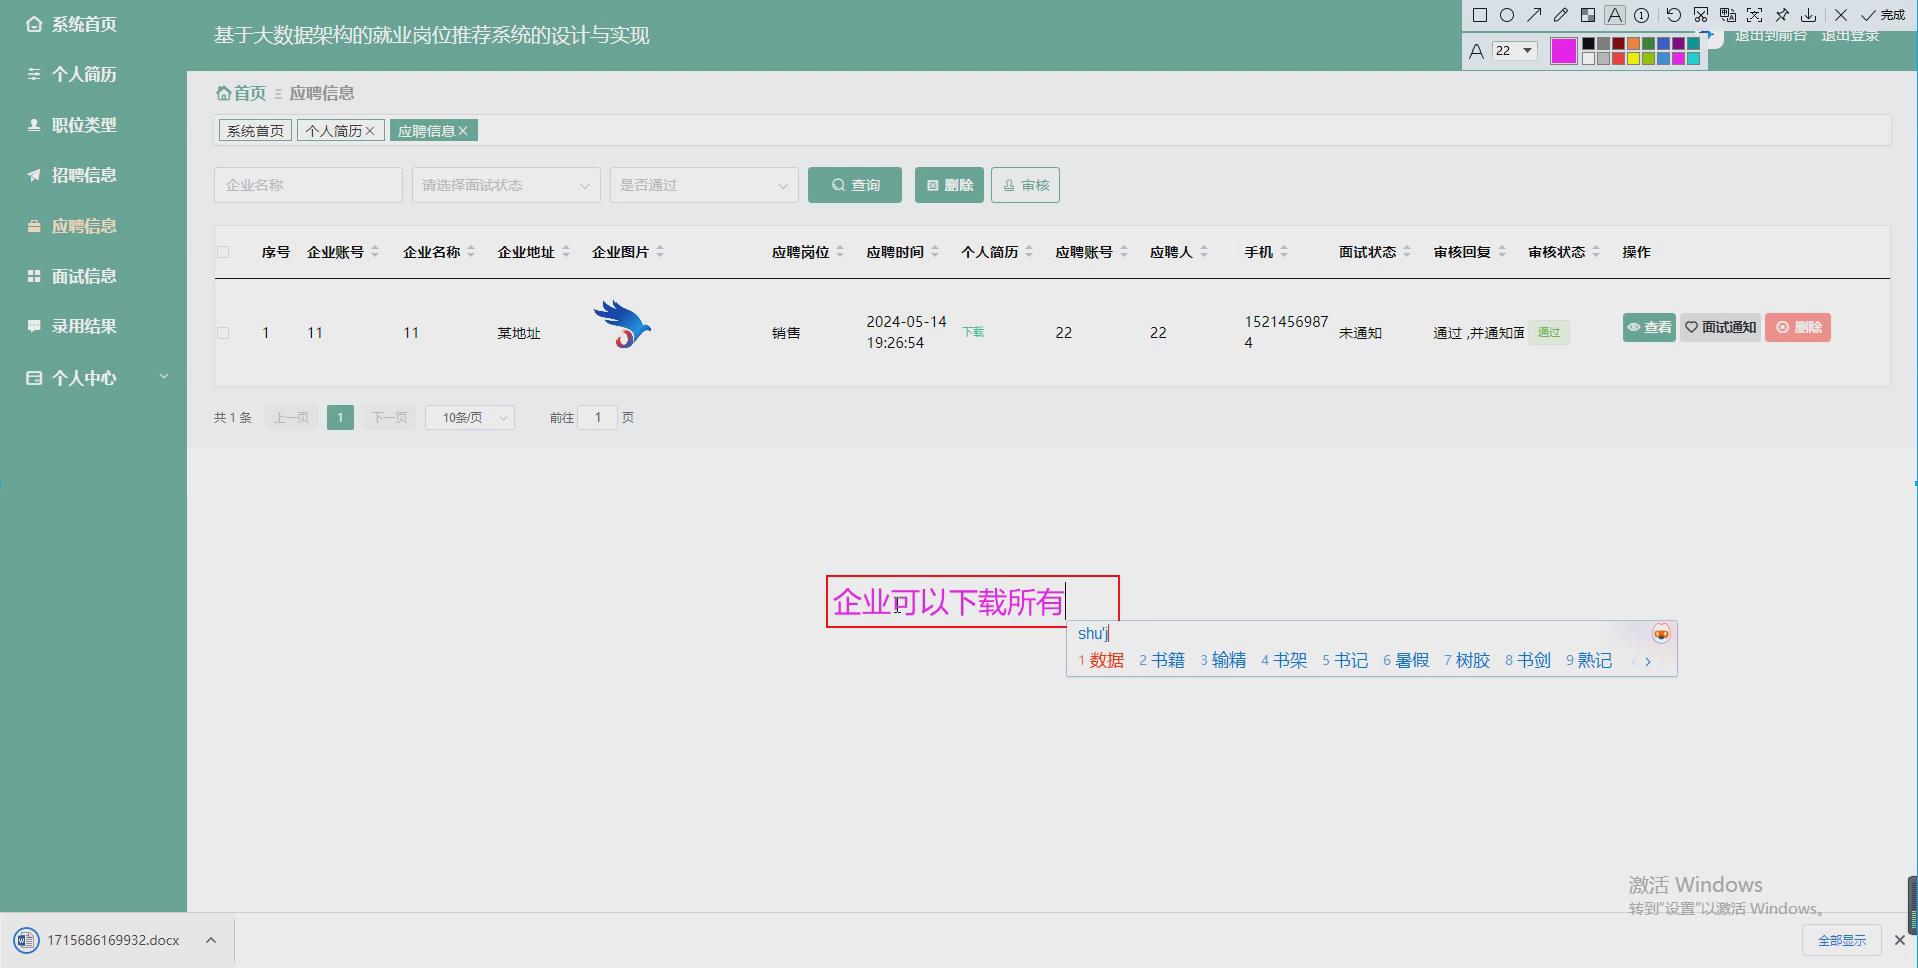The height and width of the screenshot is (968, 1918).
Task: Click the 审核 review button
Action: tap(1025, 185)
